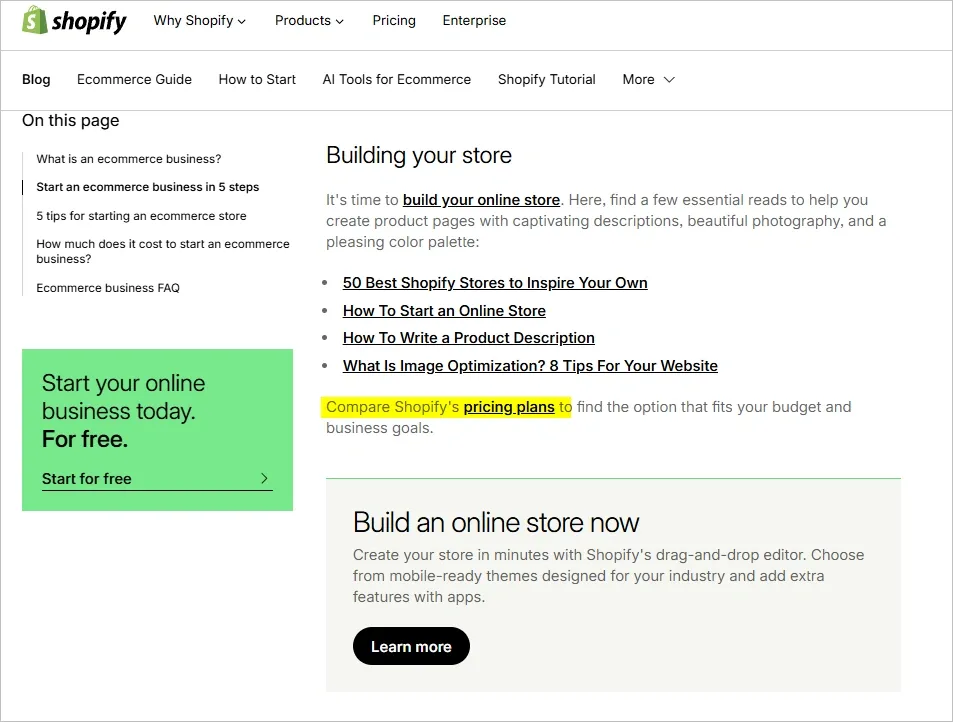Screen dimensions: 953x722
Task: Jump to the cost to start an ecommerce business section
Action: coord(163,251)
